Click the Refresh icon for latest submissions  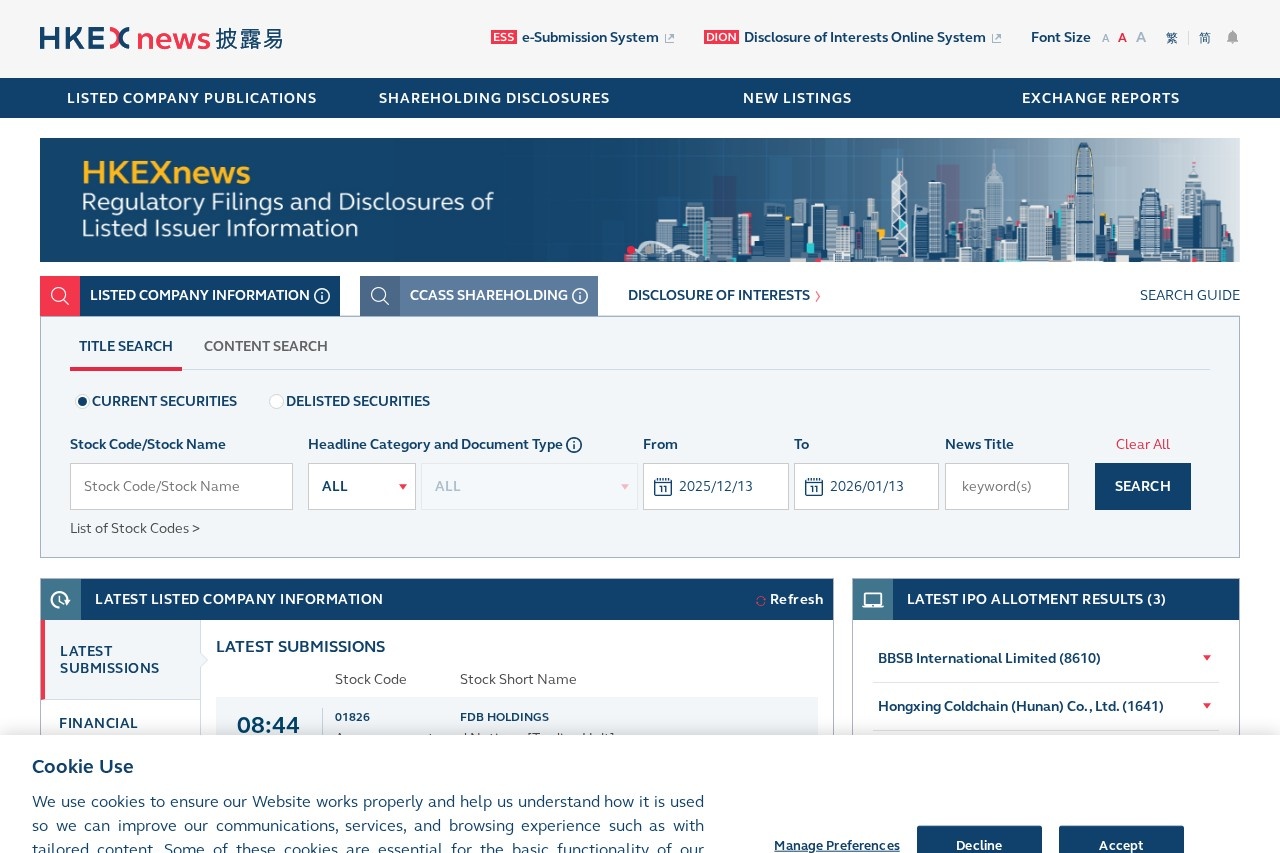click(761, 601)
